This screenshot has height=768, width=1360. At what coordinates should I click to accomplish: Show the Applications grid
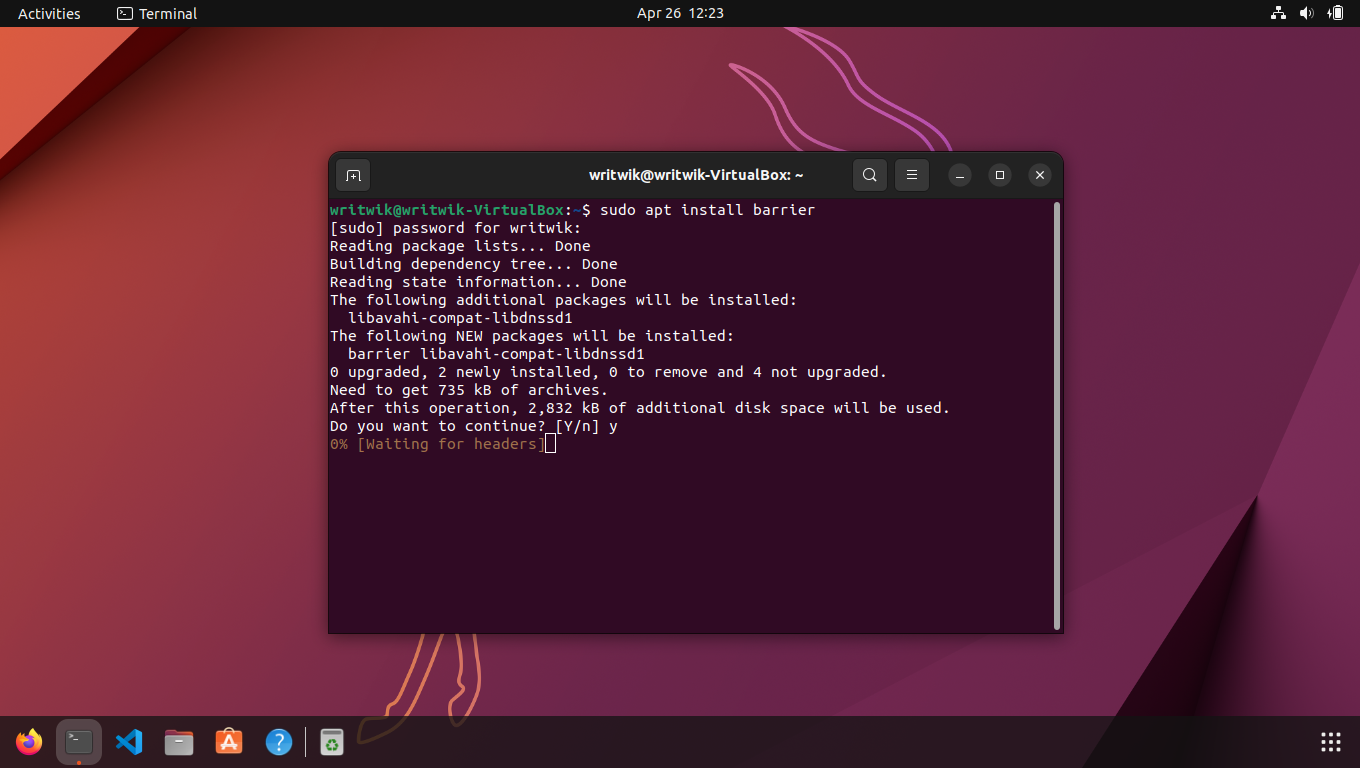pyautogui.click(x=1330, y=742)
